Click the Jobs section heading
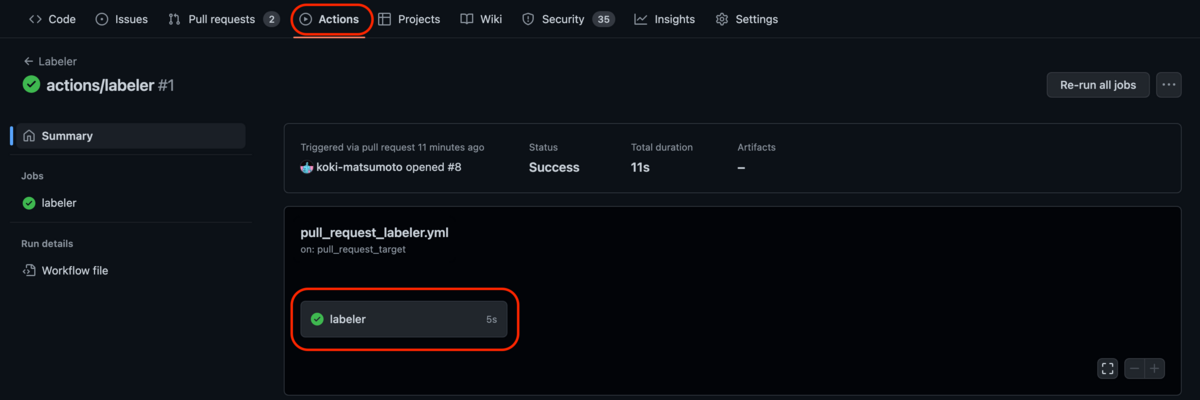The height and width of the screenshot is (400, 1200). tap(32, 176)
